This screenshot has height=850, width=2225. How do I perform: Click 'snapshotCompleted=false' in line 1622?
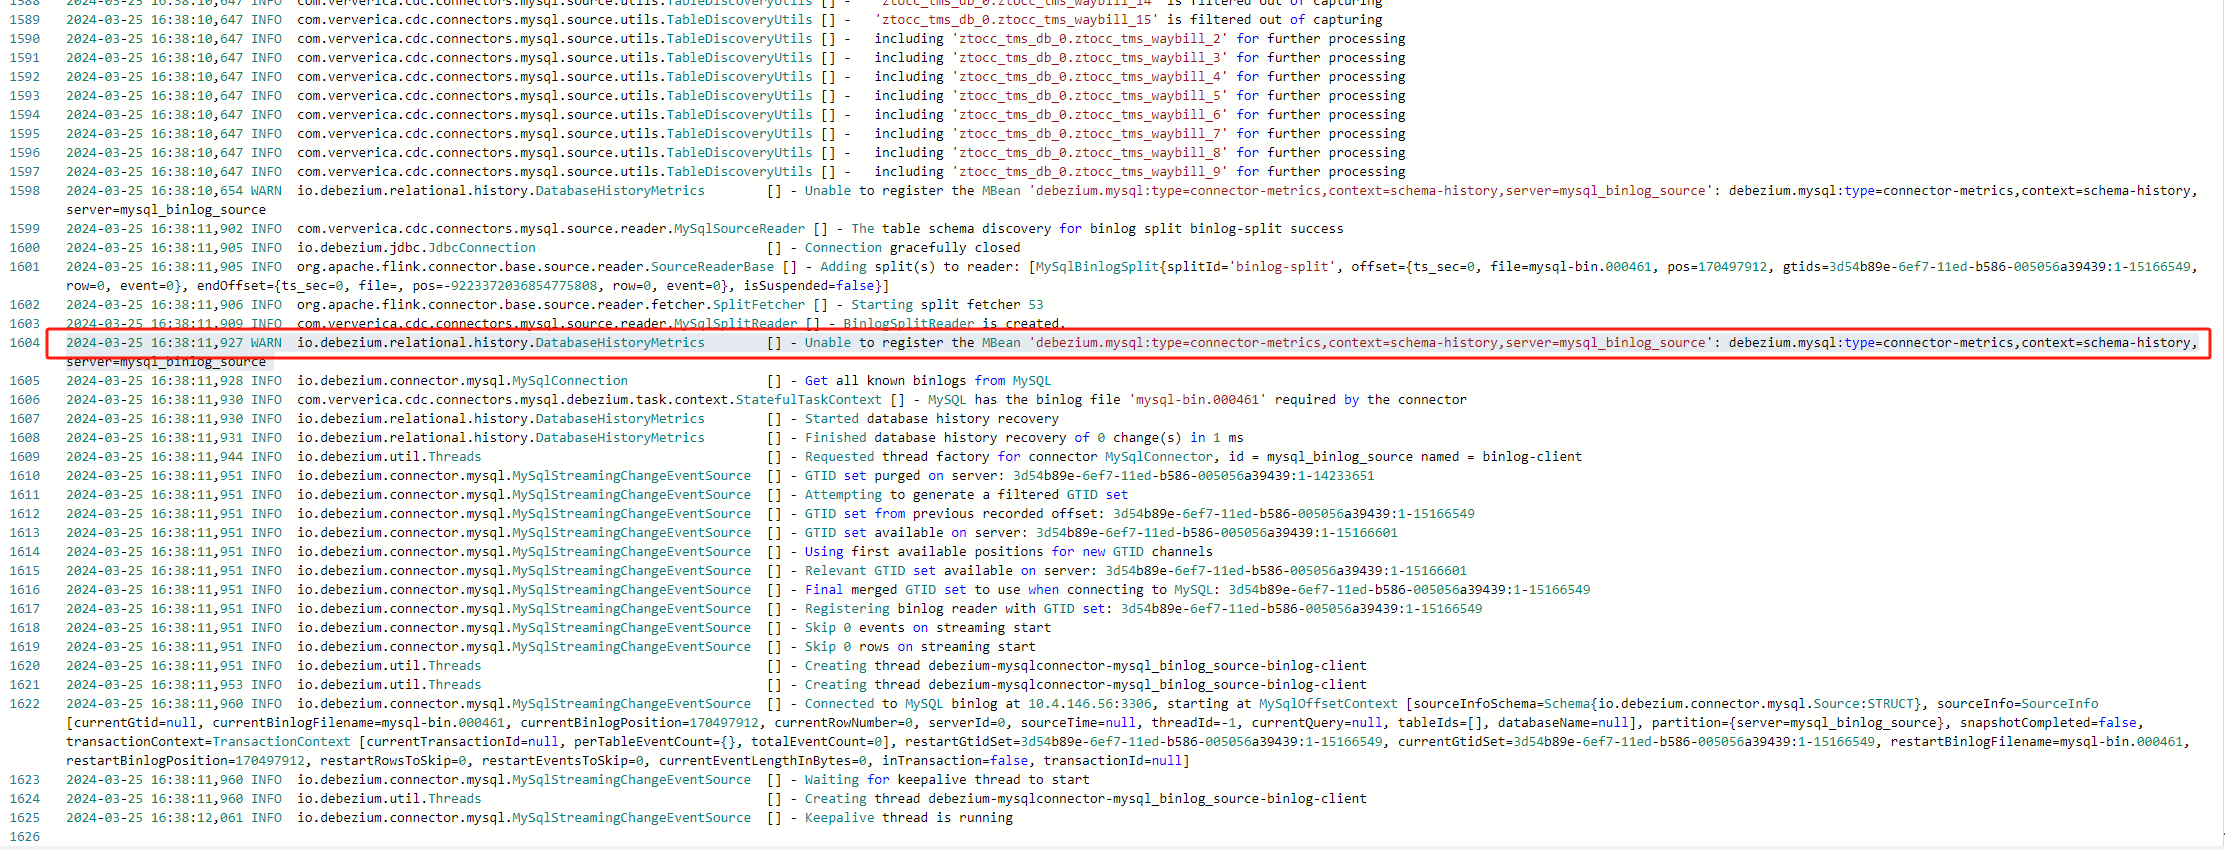(2049, 723)
